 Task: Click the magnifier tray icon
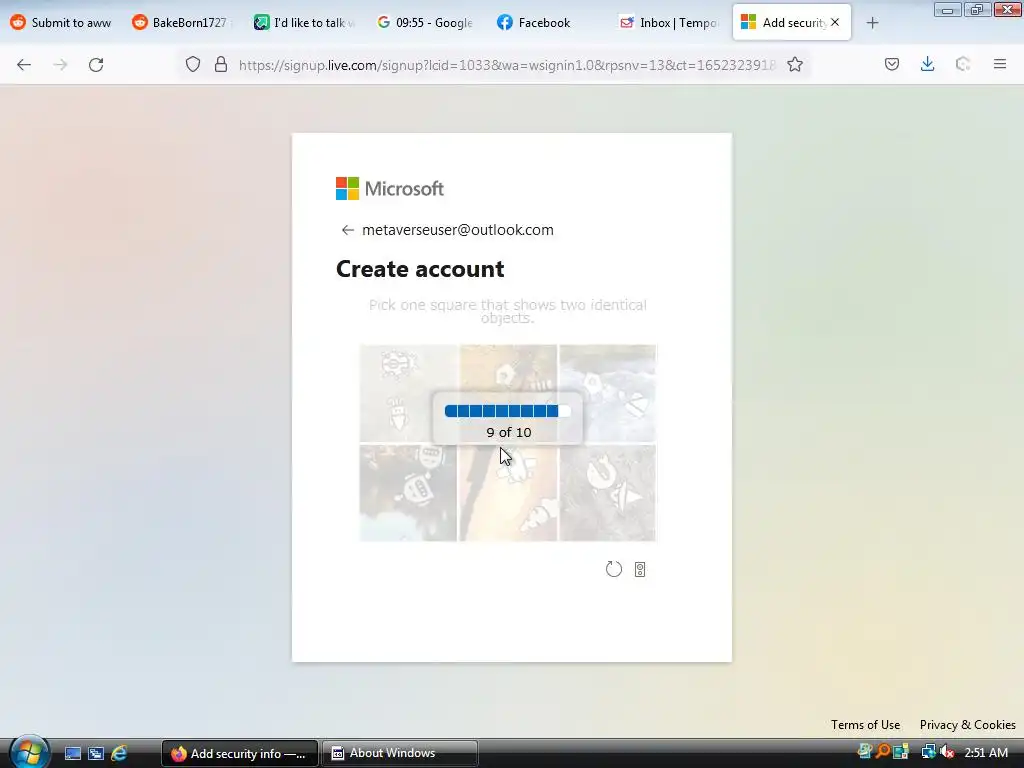883,752
